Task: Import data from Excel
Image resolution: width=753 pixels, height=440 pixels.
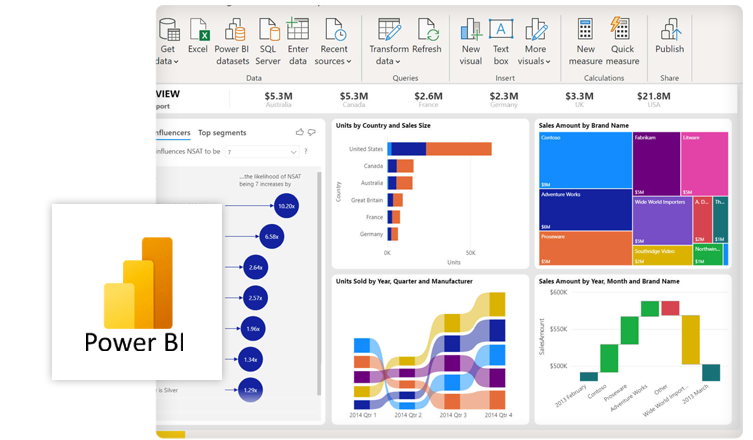Action: coord(198,36)
